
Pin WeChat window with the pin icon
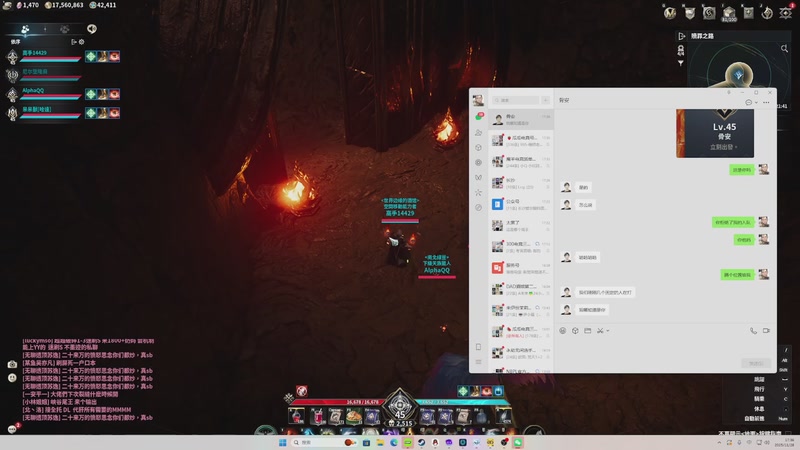[729, 92]
